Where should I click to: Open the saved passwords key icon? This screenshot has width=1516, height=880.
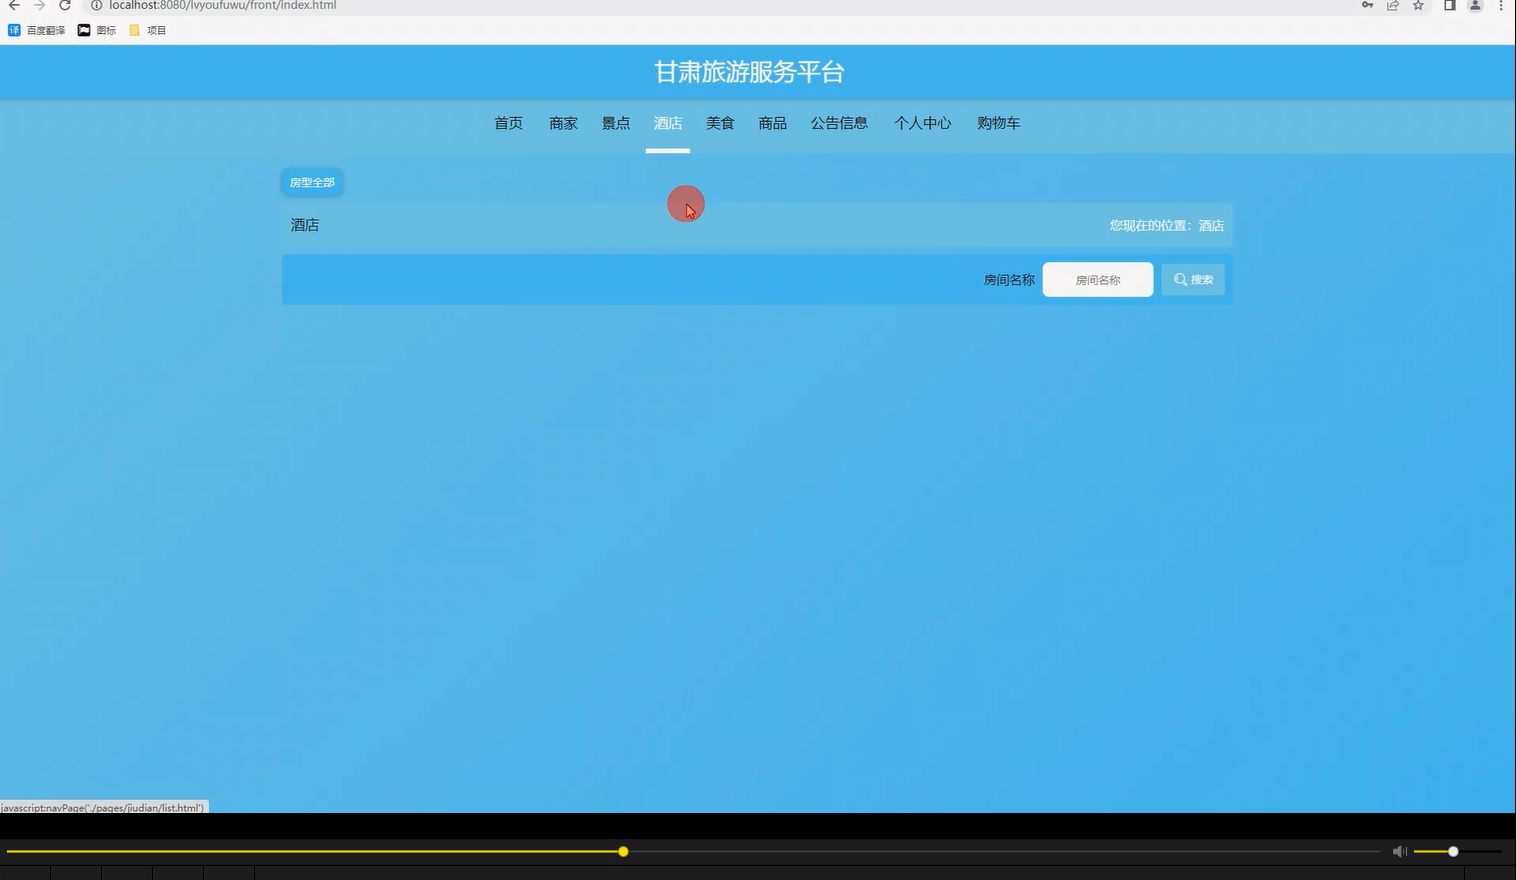coord(1367,6)
